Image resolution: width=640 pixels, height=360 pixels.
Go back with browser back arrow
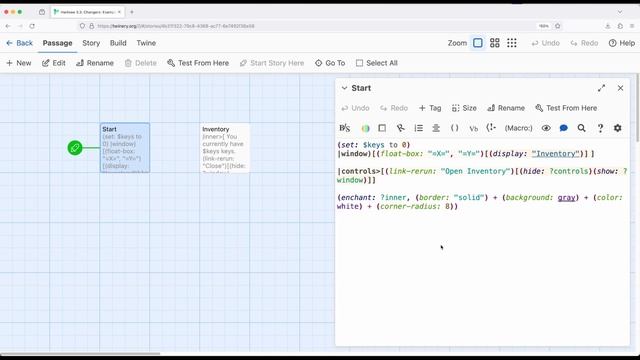pyautogui.click(x=8, y=26)
